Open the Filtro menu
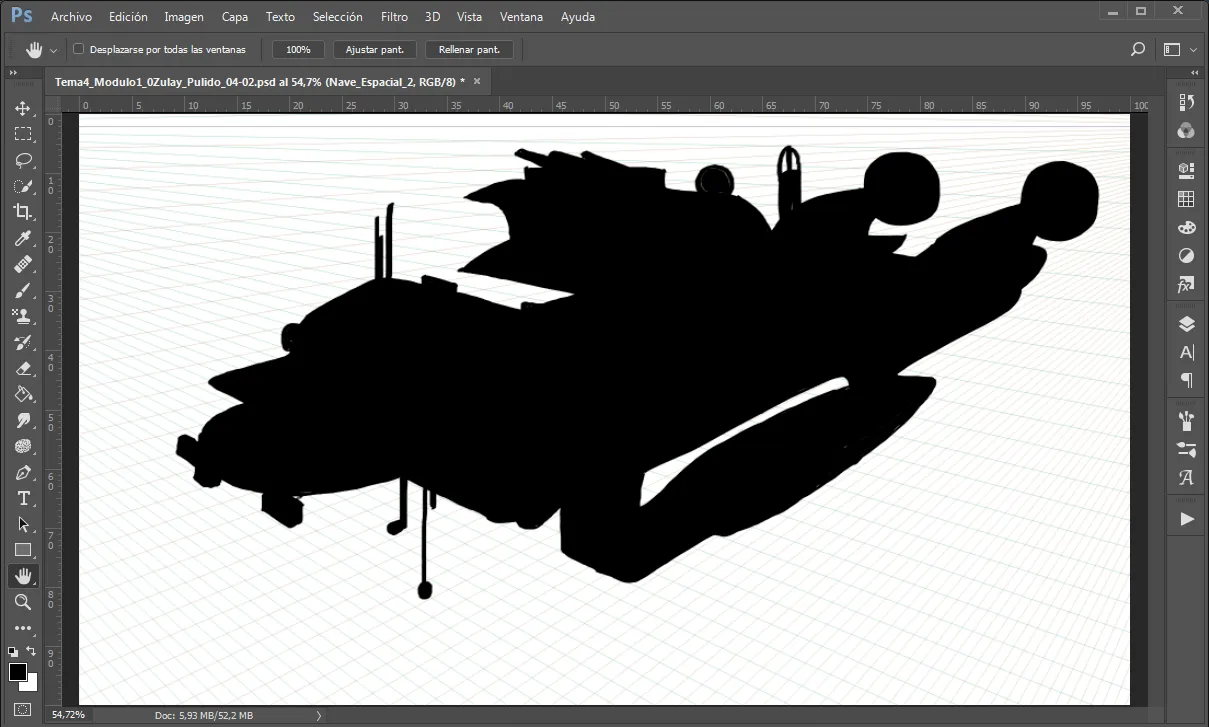The image size is (1209, 727). point(395,17)
